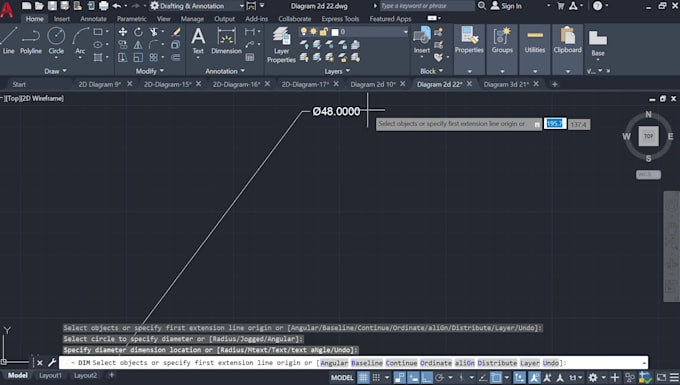This screenshot has width=680, height=385.
Task: Activate the Scale tool
Action: click(x=138, y=57)
